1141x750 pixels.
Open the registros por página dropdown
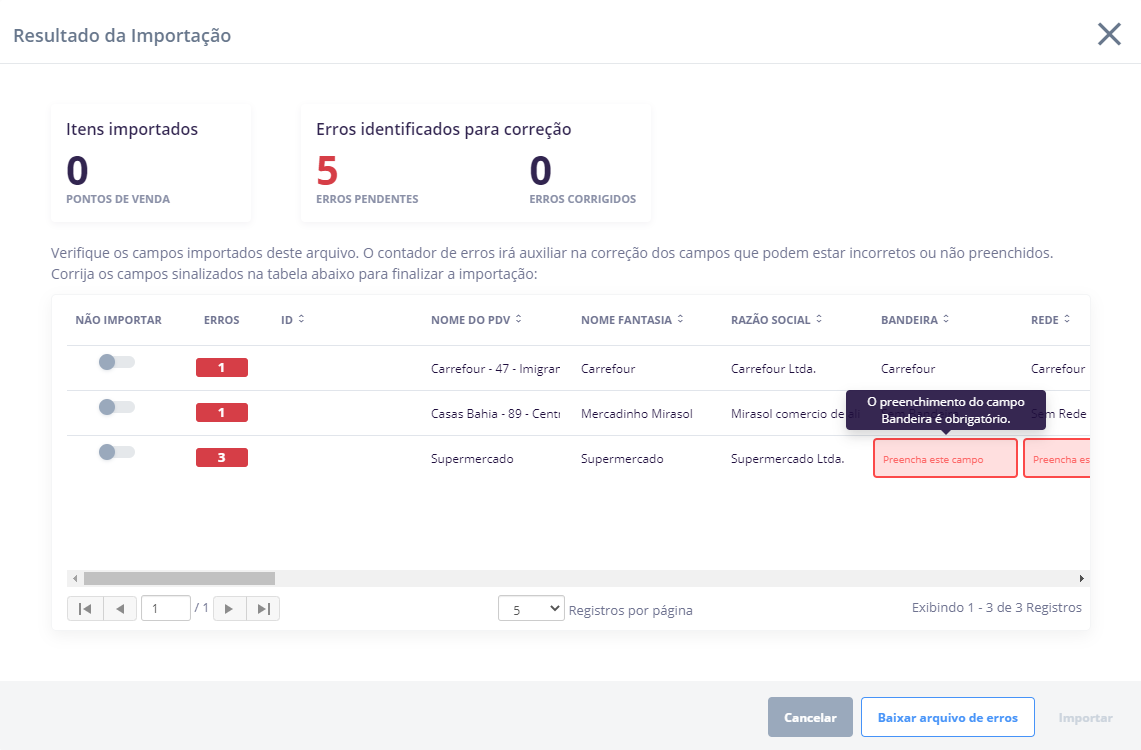point(531,608)
